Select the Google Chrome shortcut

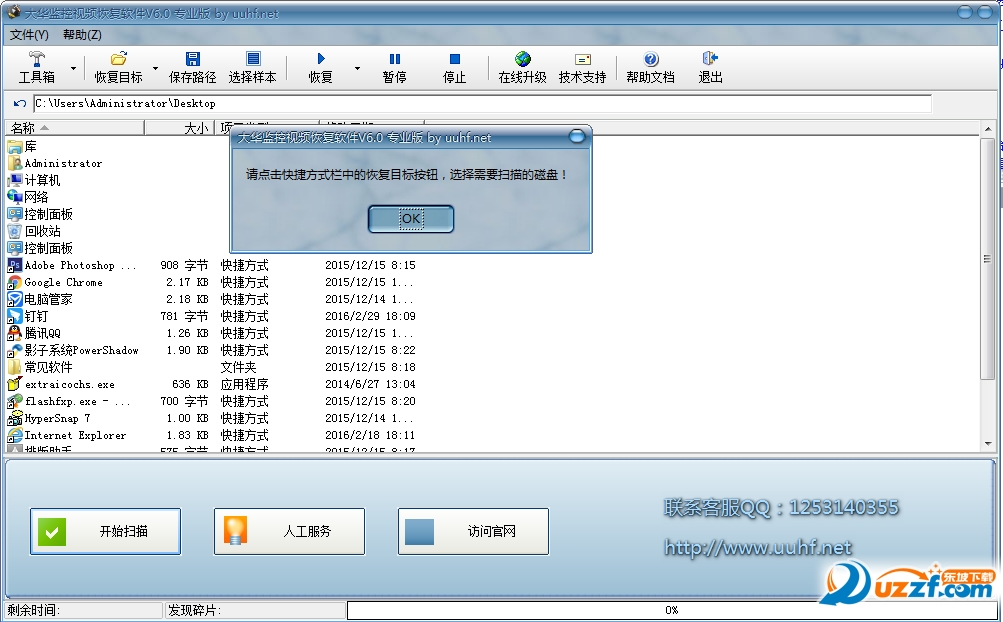pyautogui.click(x=55, y=282)
